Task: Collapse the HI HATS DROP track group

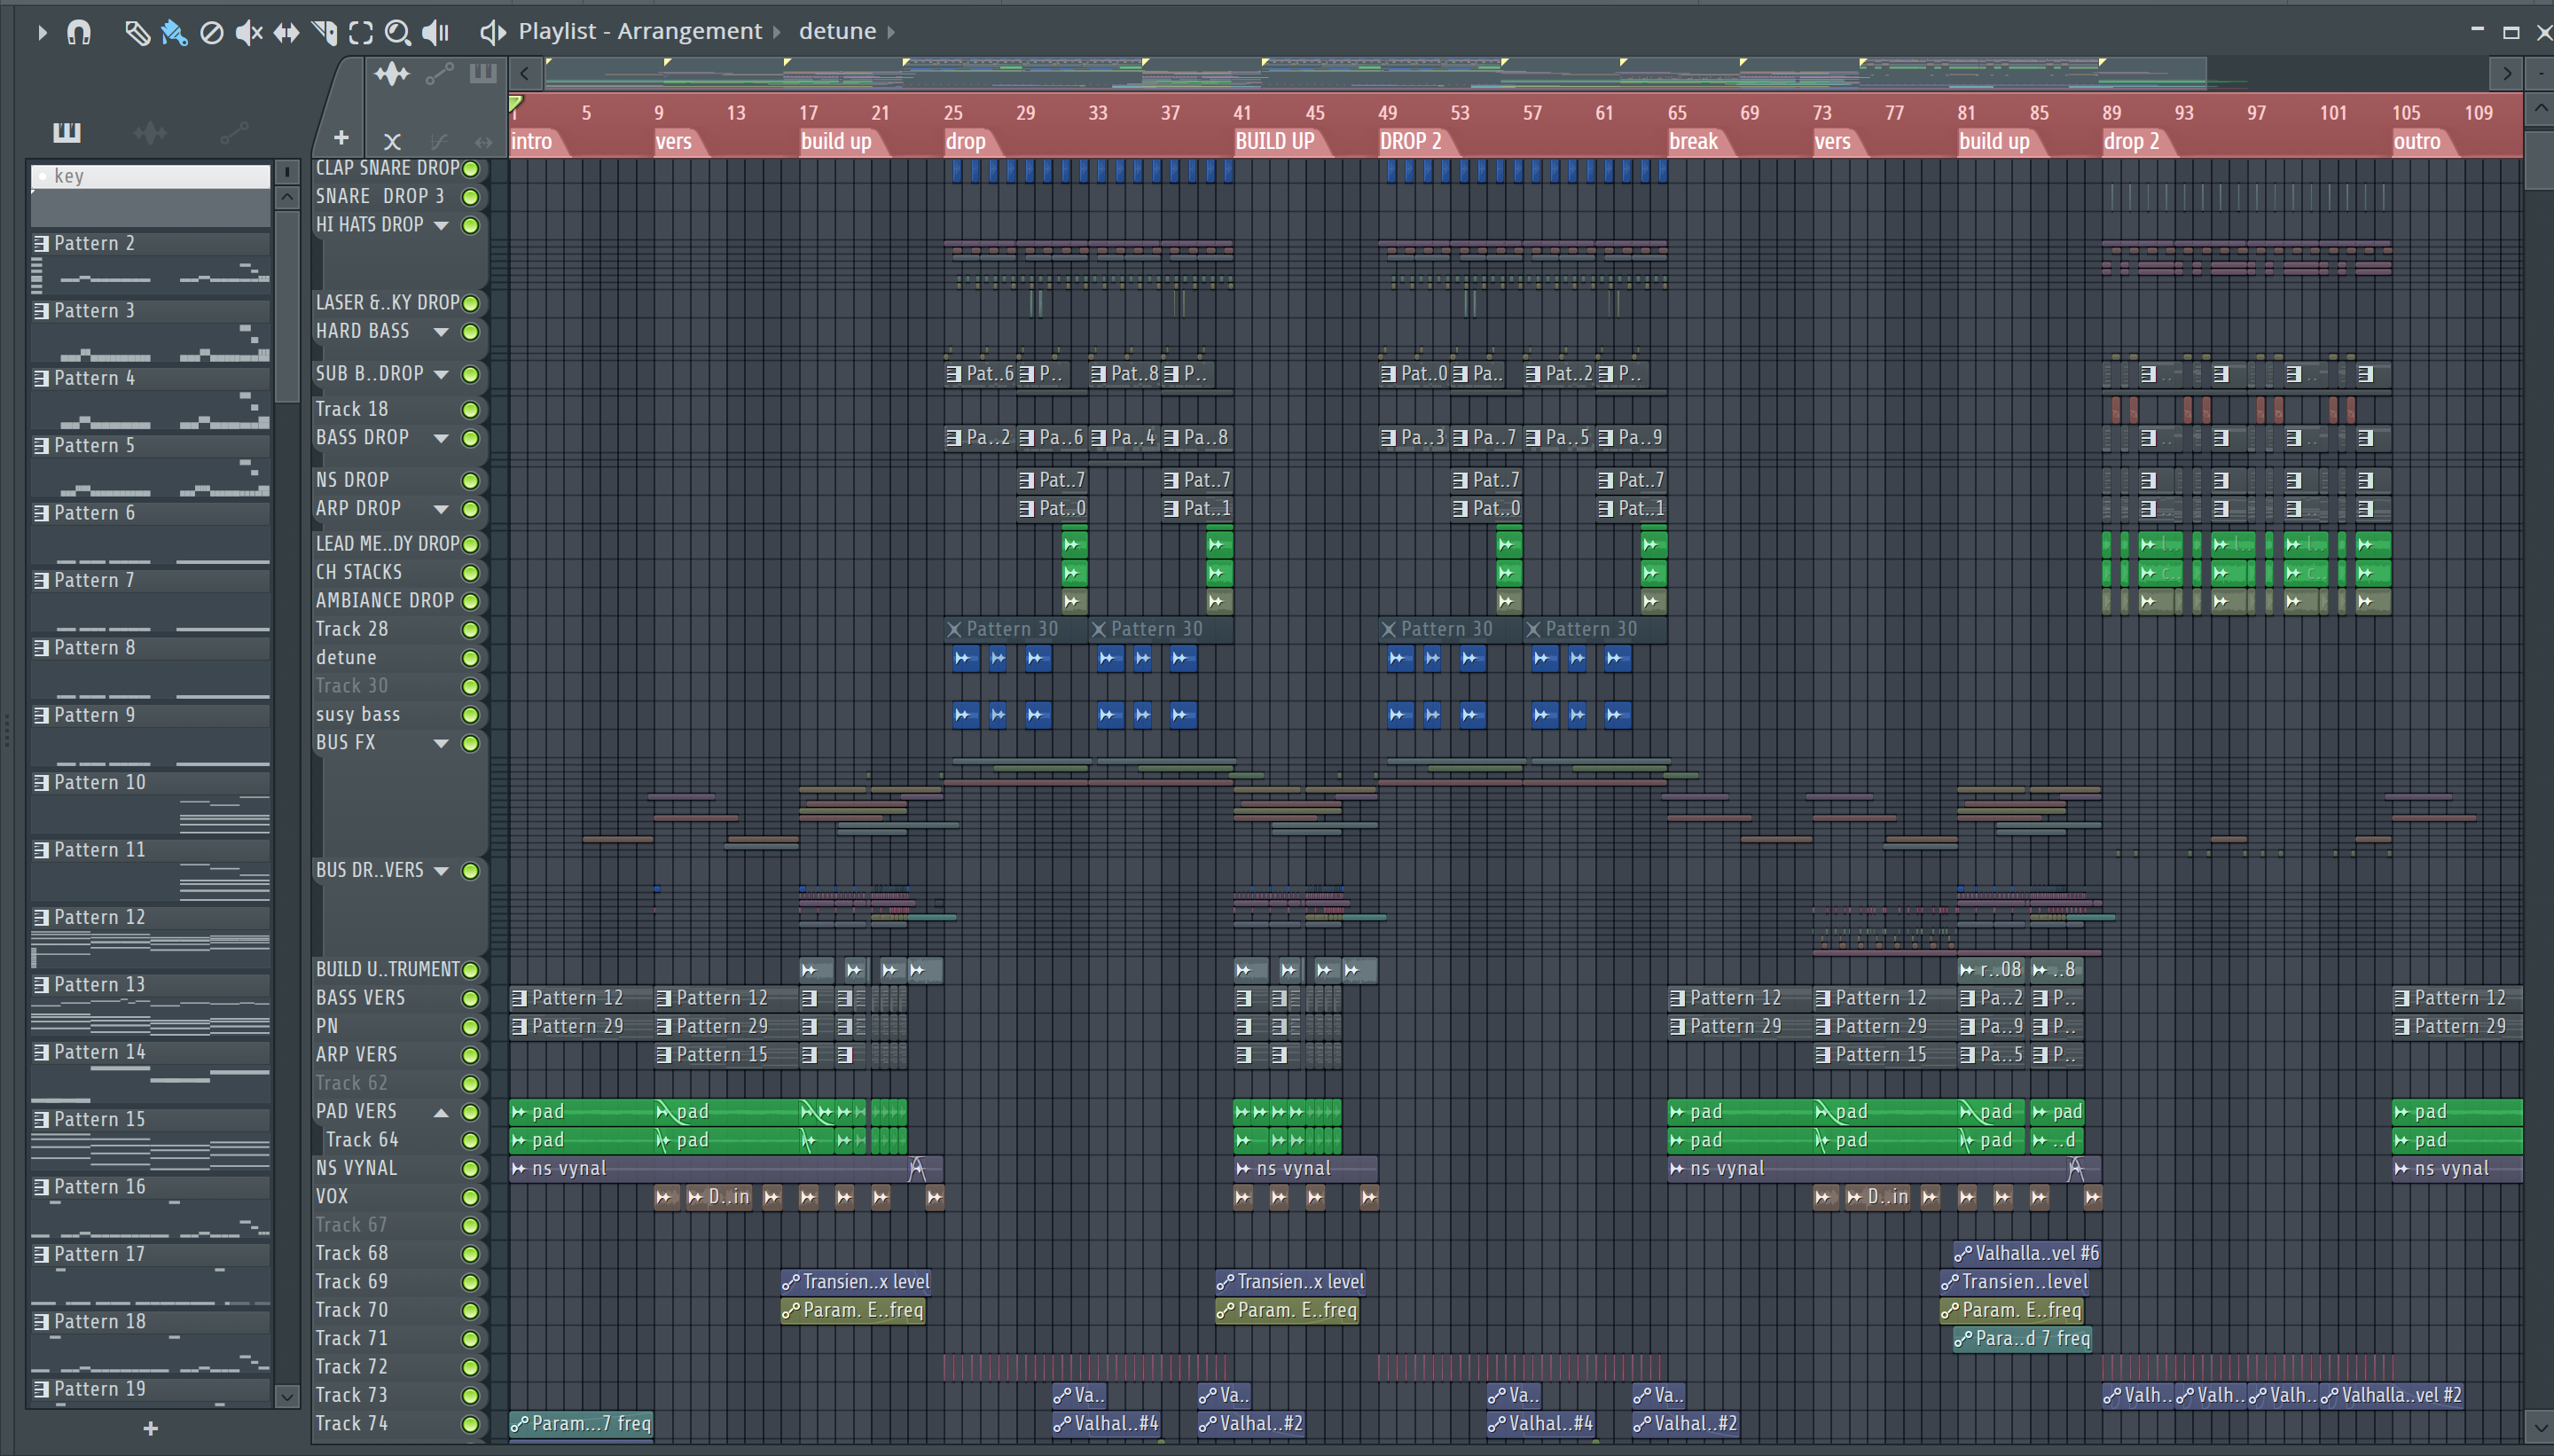Action: (441, 226)
